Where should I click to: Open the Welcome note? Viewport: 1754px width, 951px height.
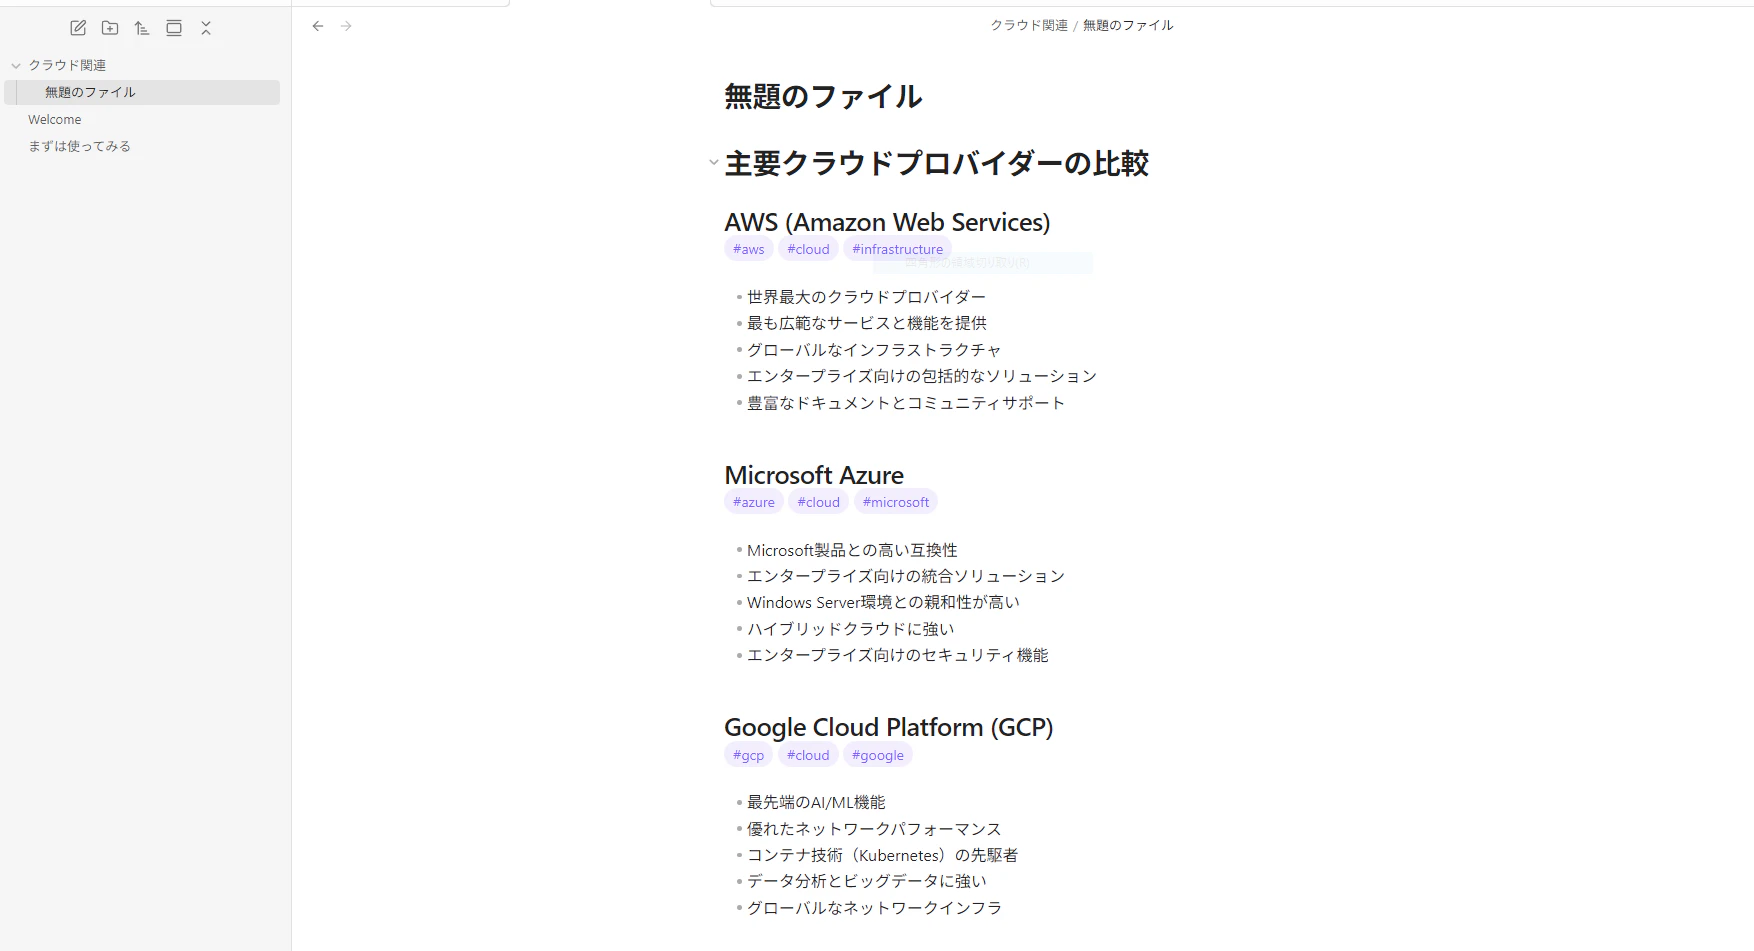click(x=55, y=119)
